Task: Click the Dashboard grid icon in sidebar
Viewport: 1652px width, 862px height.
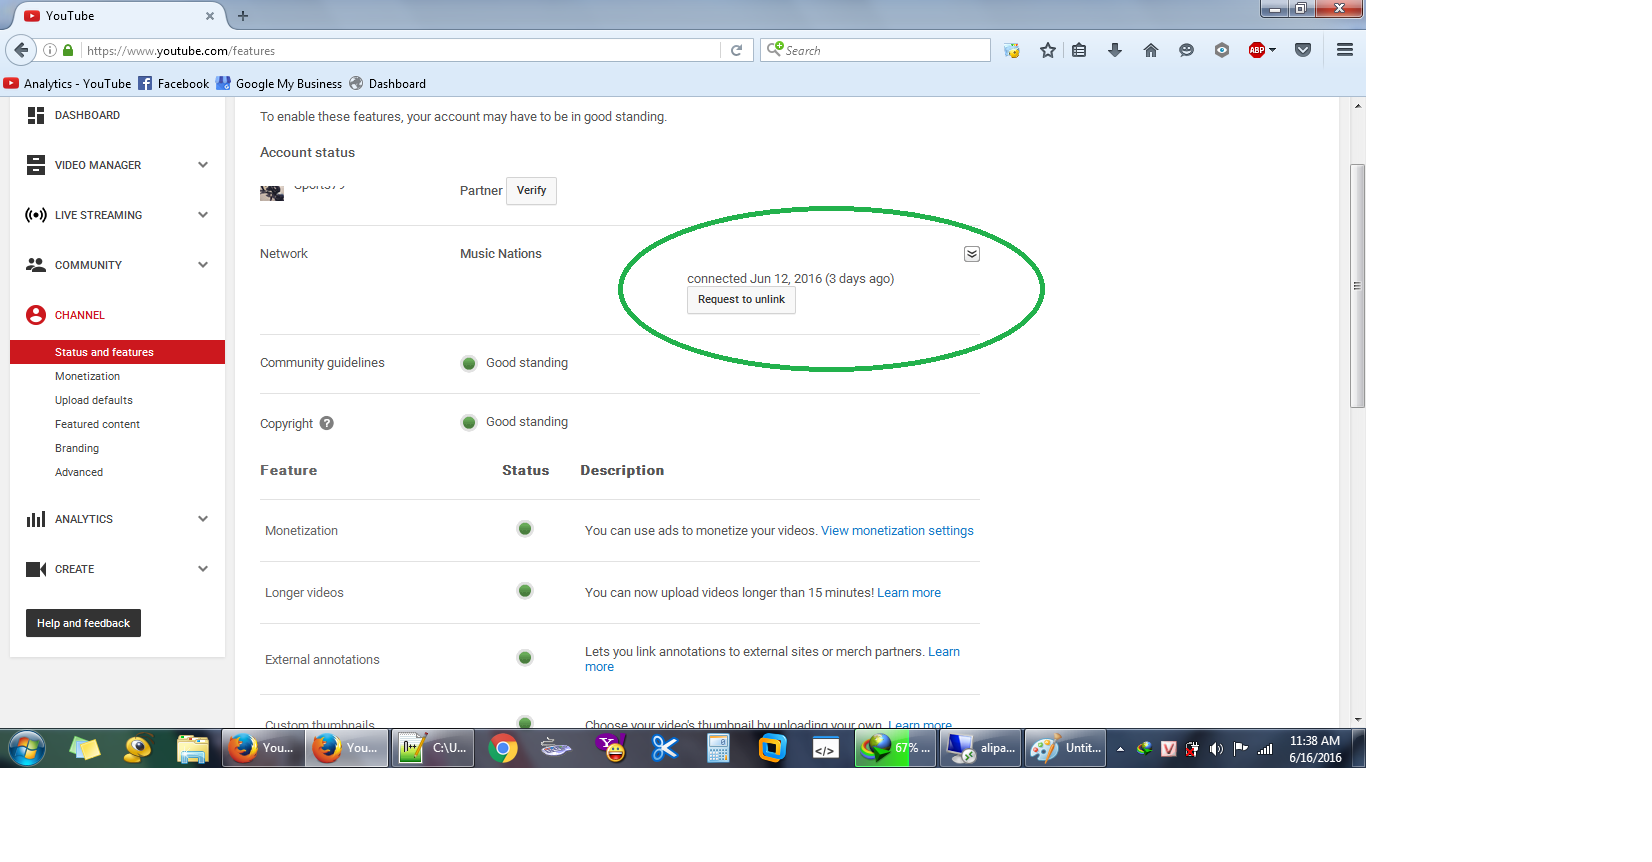Action: coord(36,115)
